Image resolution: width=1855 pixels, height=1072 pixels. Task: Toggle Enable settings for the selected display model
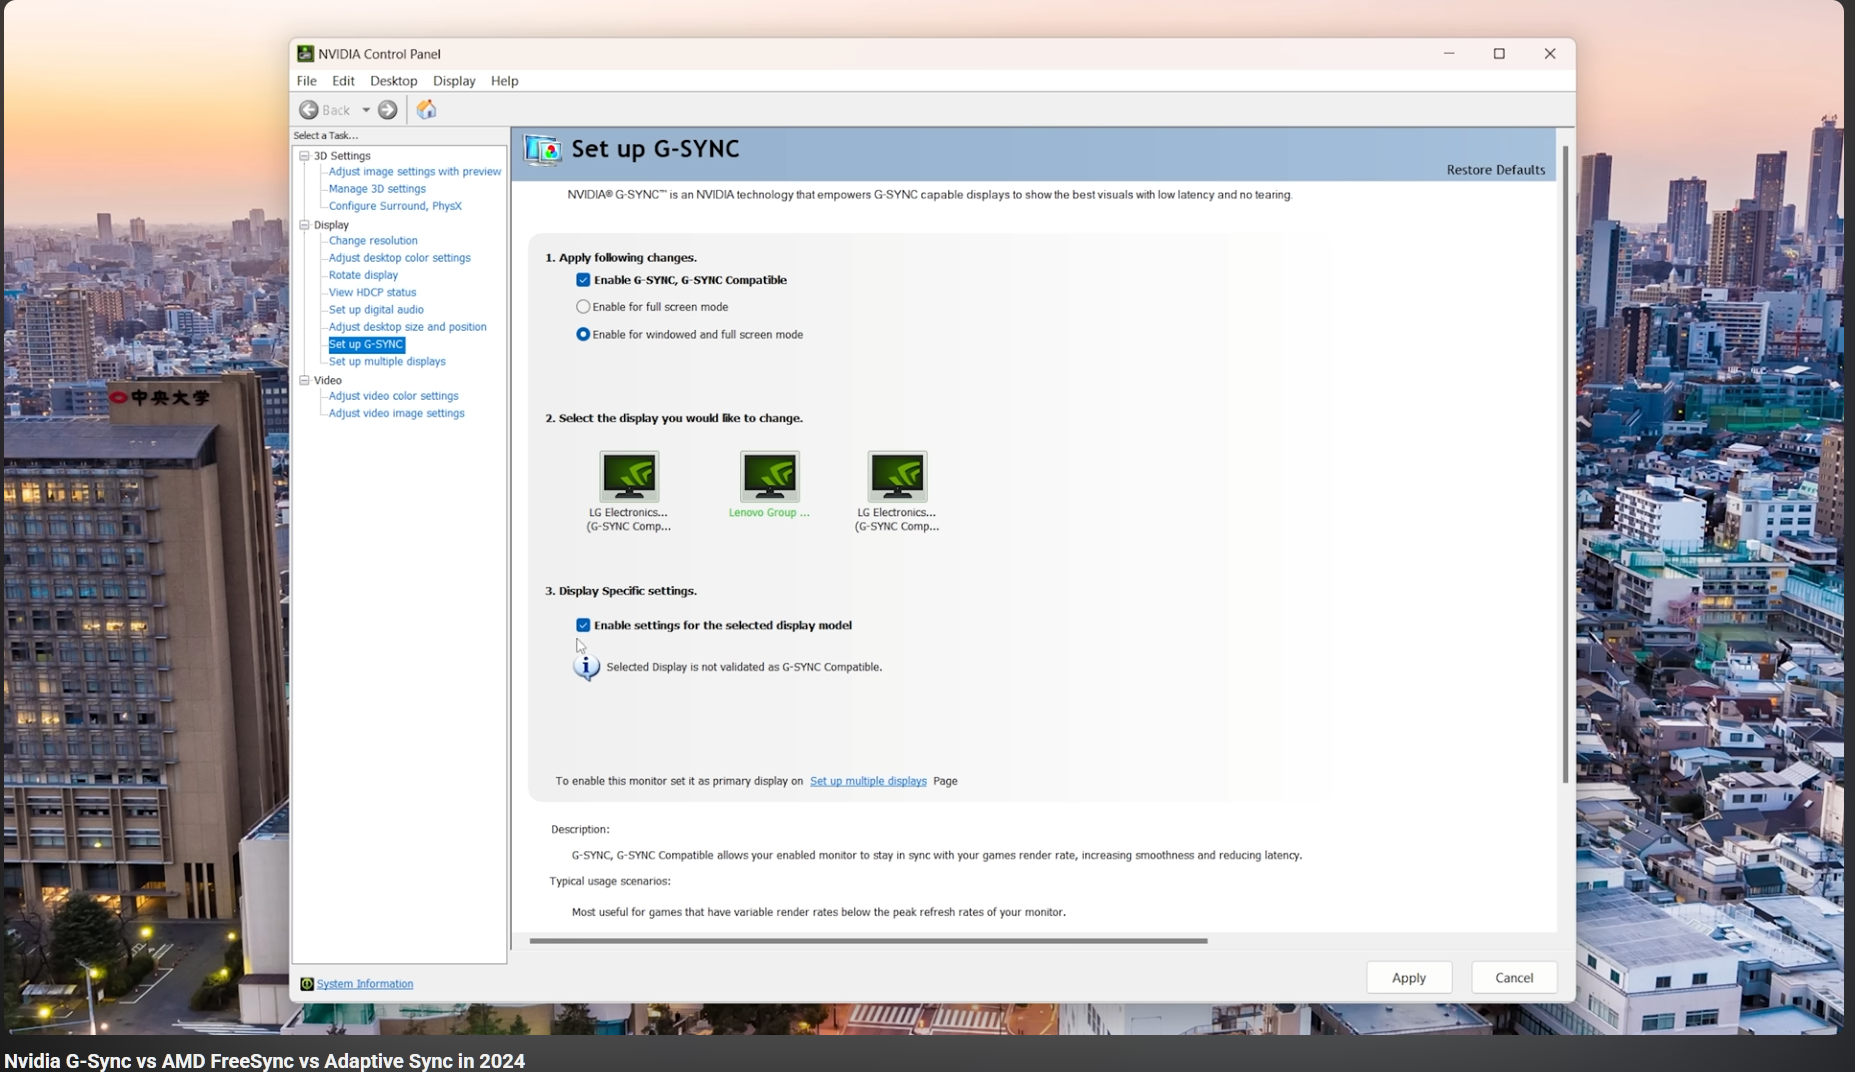pyautogui.click(x=583, y=625)
